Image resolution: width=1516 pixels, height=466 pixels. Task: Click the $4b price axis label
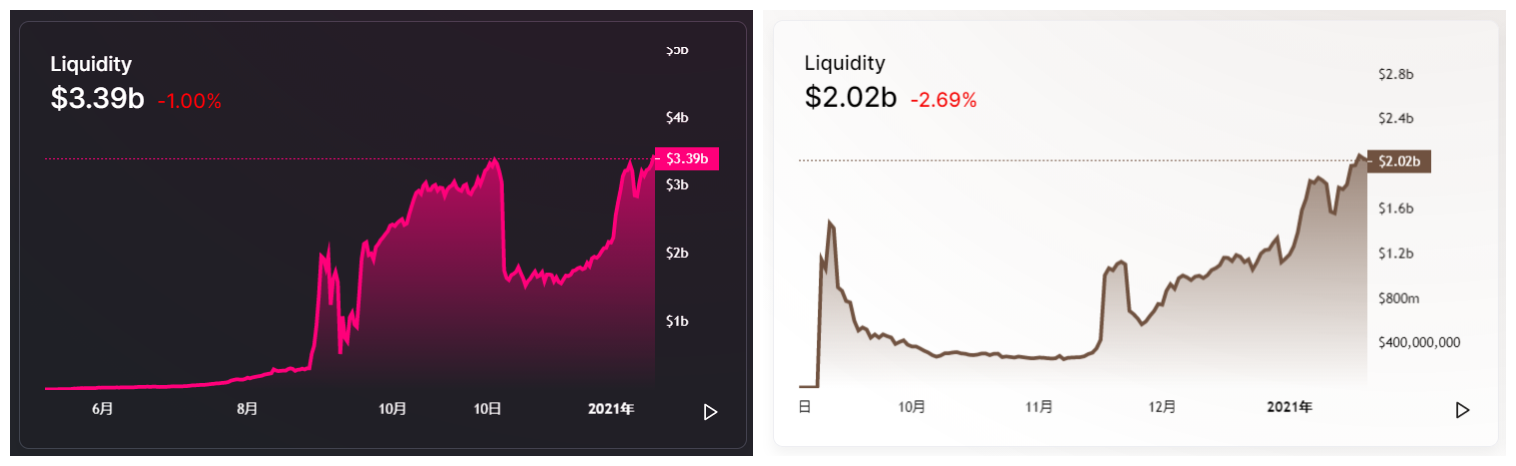tap(678, 118)
